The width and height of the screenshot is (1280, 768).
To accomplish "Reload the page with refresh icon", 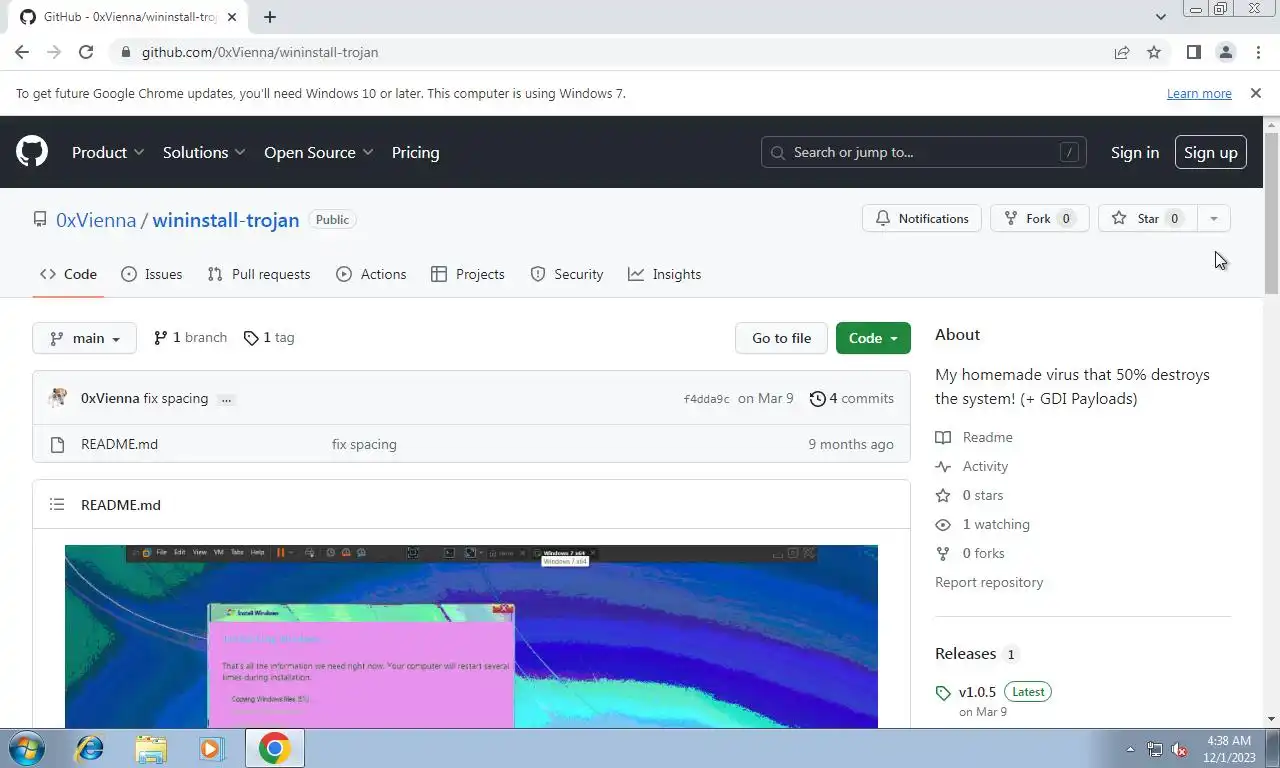I will click(86, 52).
